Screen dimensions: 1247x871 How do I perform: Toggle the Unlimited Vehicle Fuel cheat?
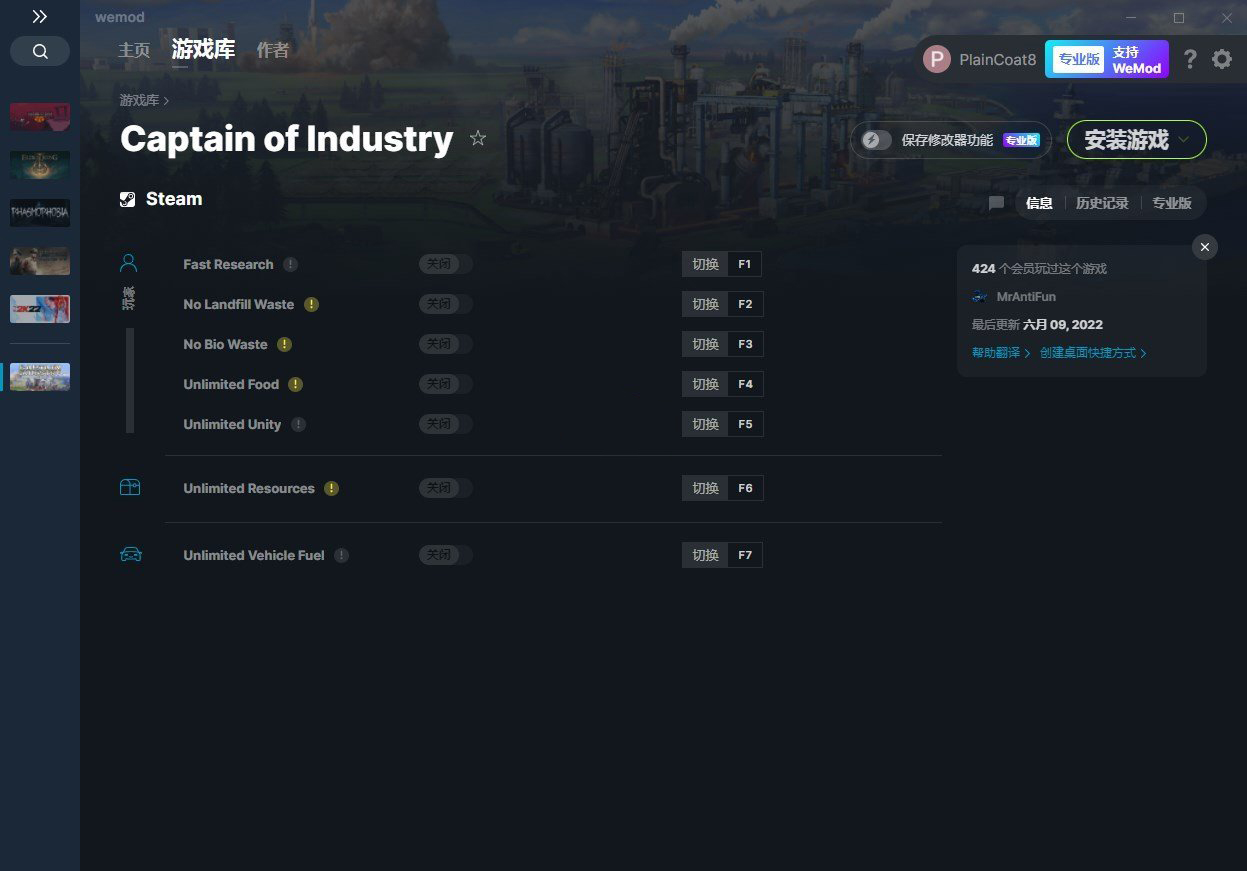[x=445, y=555]
